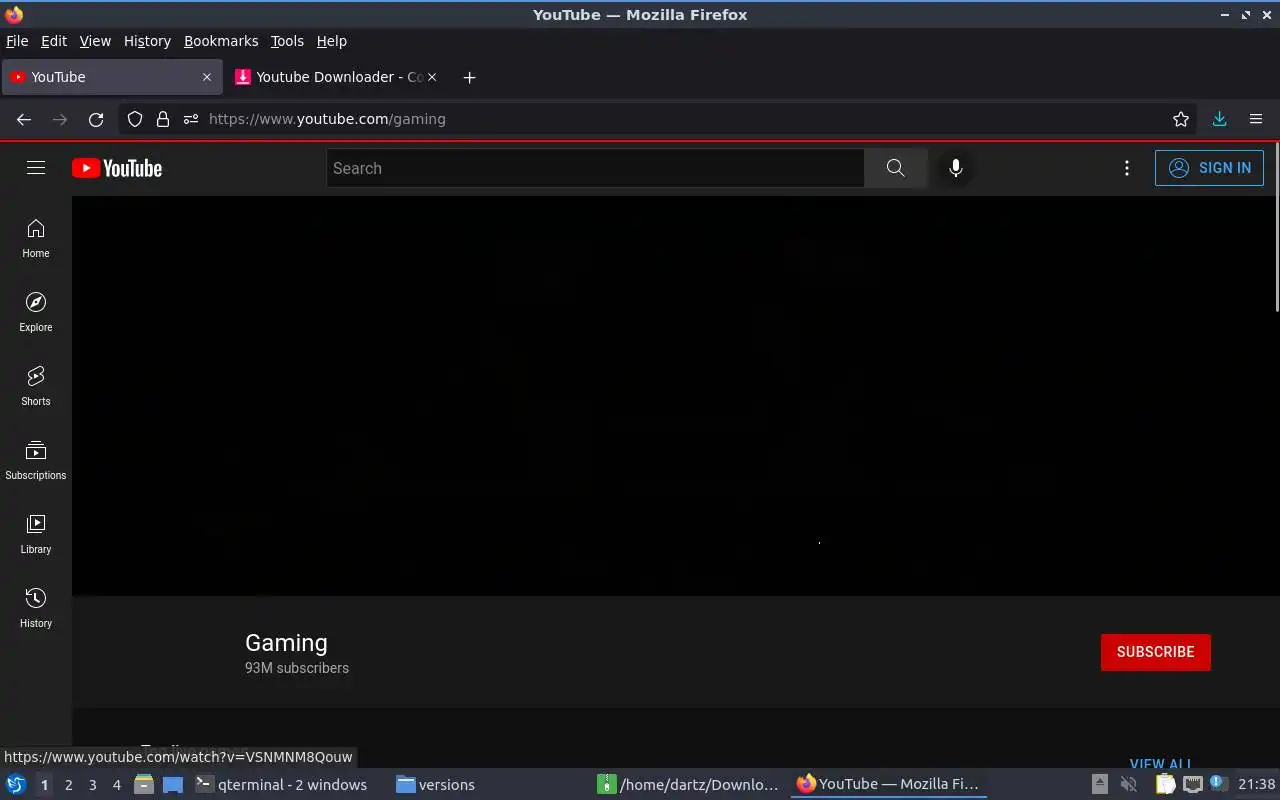Click the show desktop taskbar icon

click(173, 785)
